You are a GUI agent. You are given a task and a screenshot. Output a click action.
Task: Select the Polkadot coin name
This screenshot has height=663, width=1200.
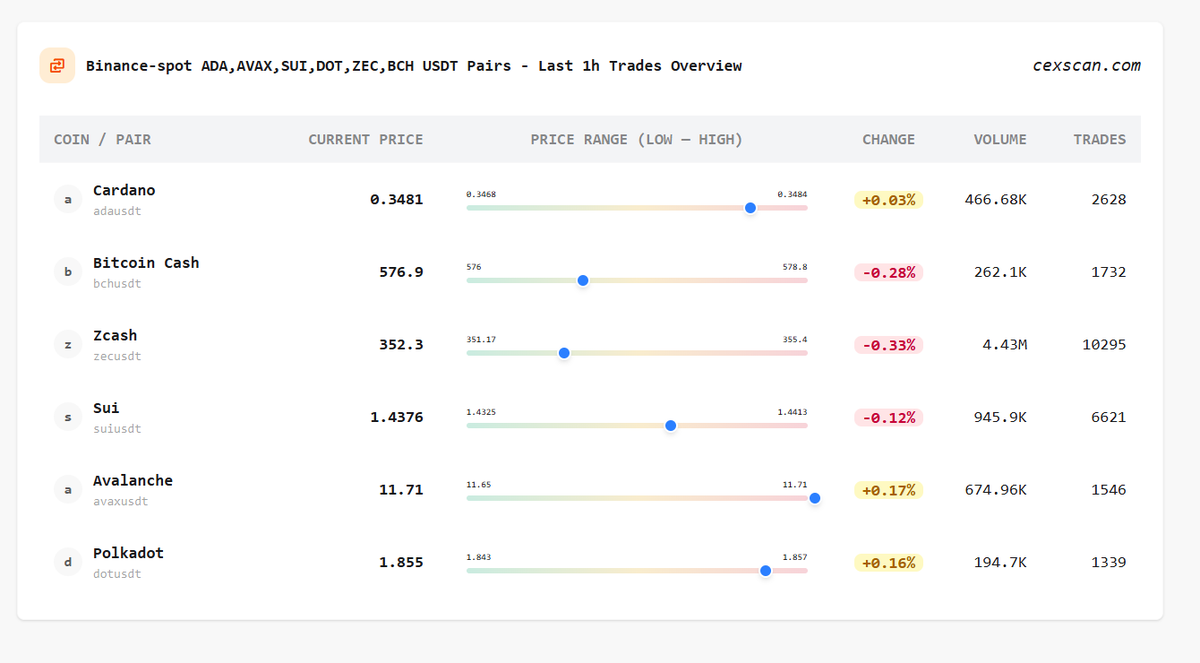128,553
